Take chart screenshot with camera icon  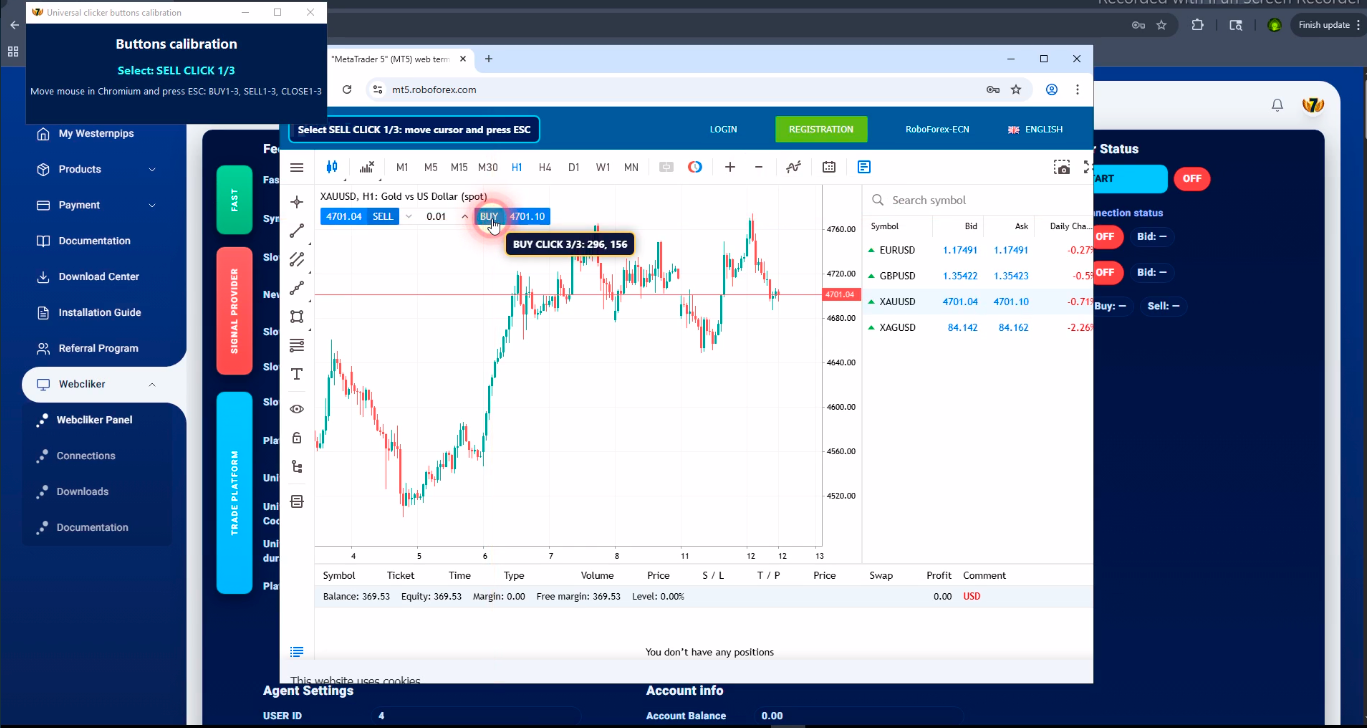1062,167
